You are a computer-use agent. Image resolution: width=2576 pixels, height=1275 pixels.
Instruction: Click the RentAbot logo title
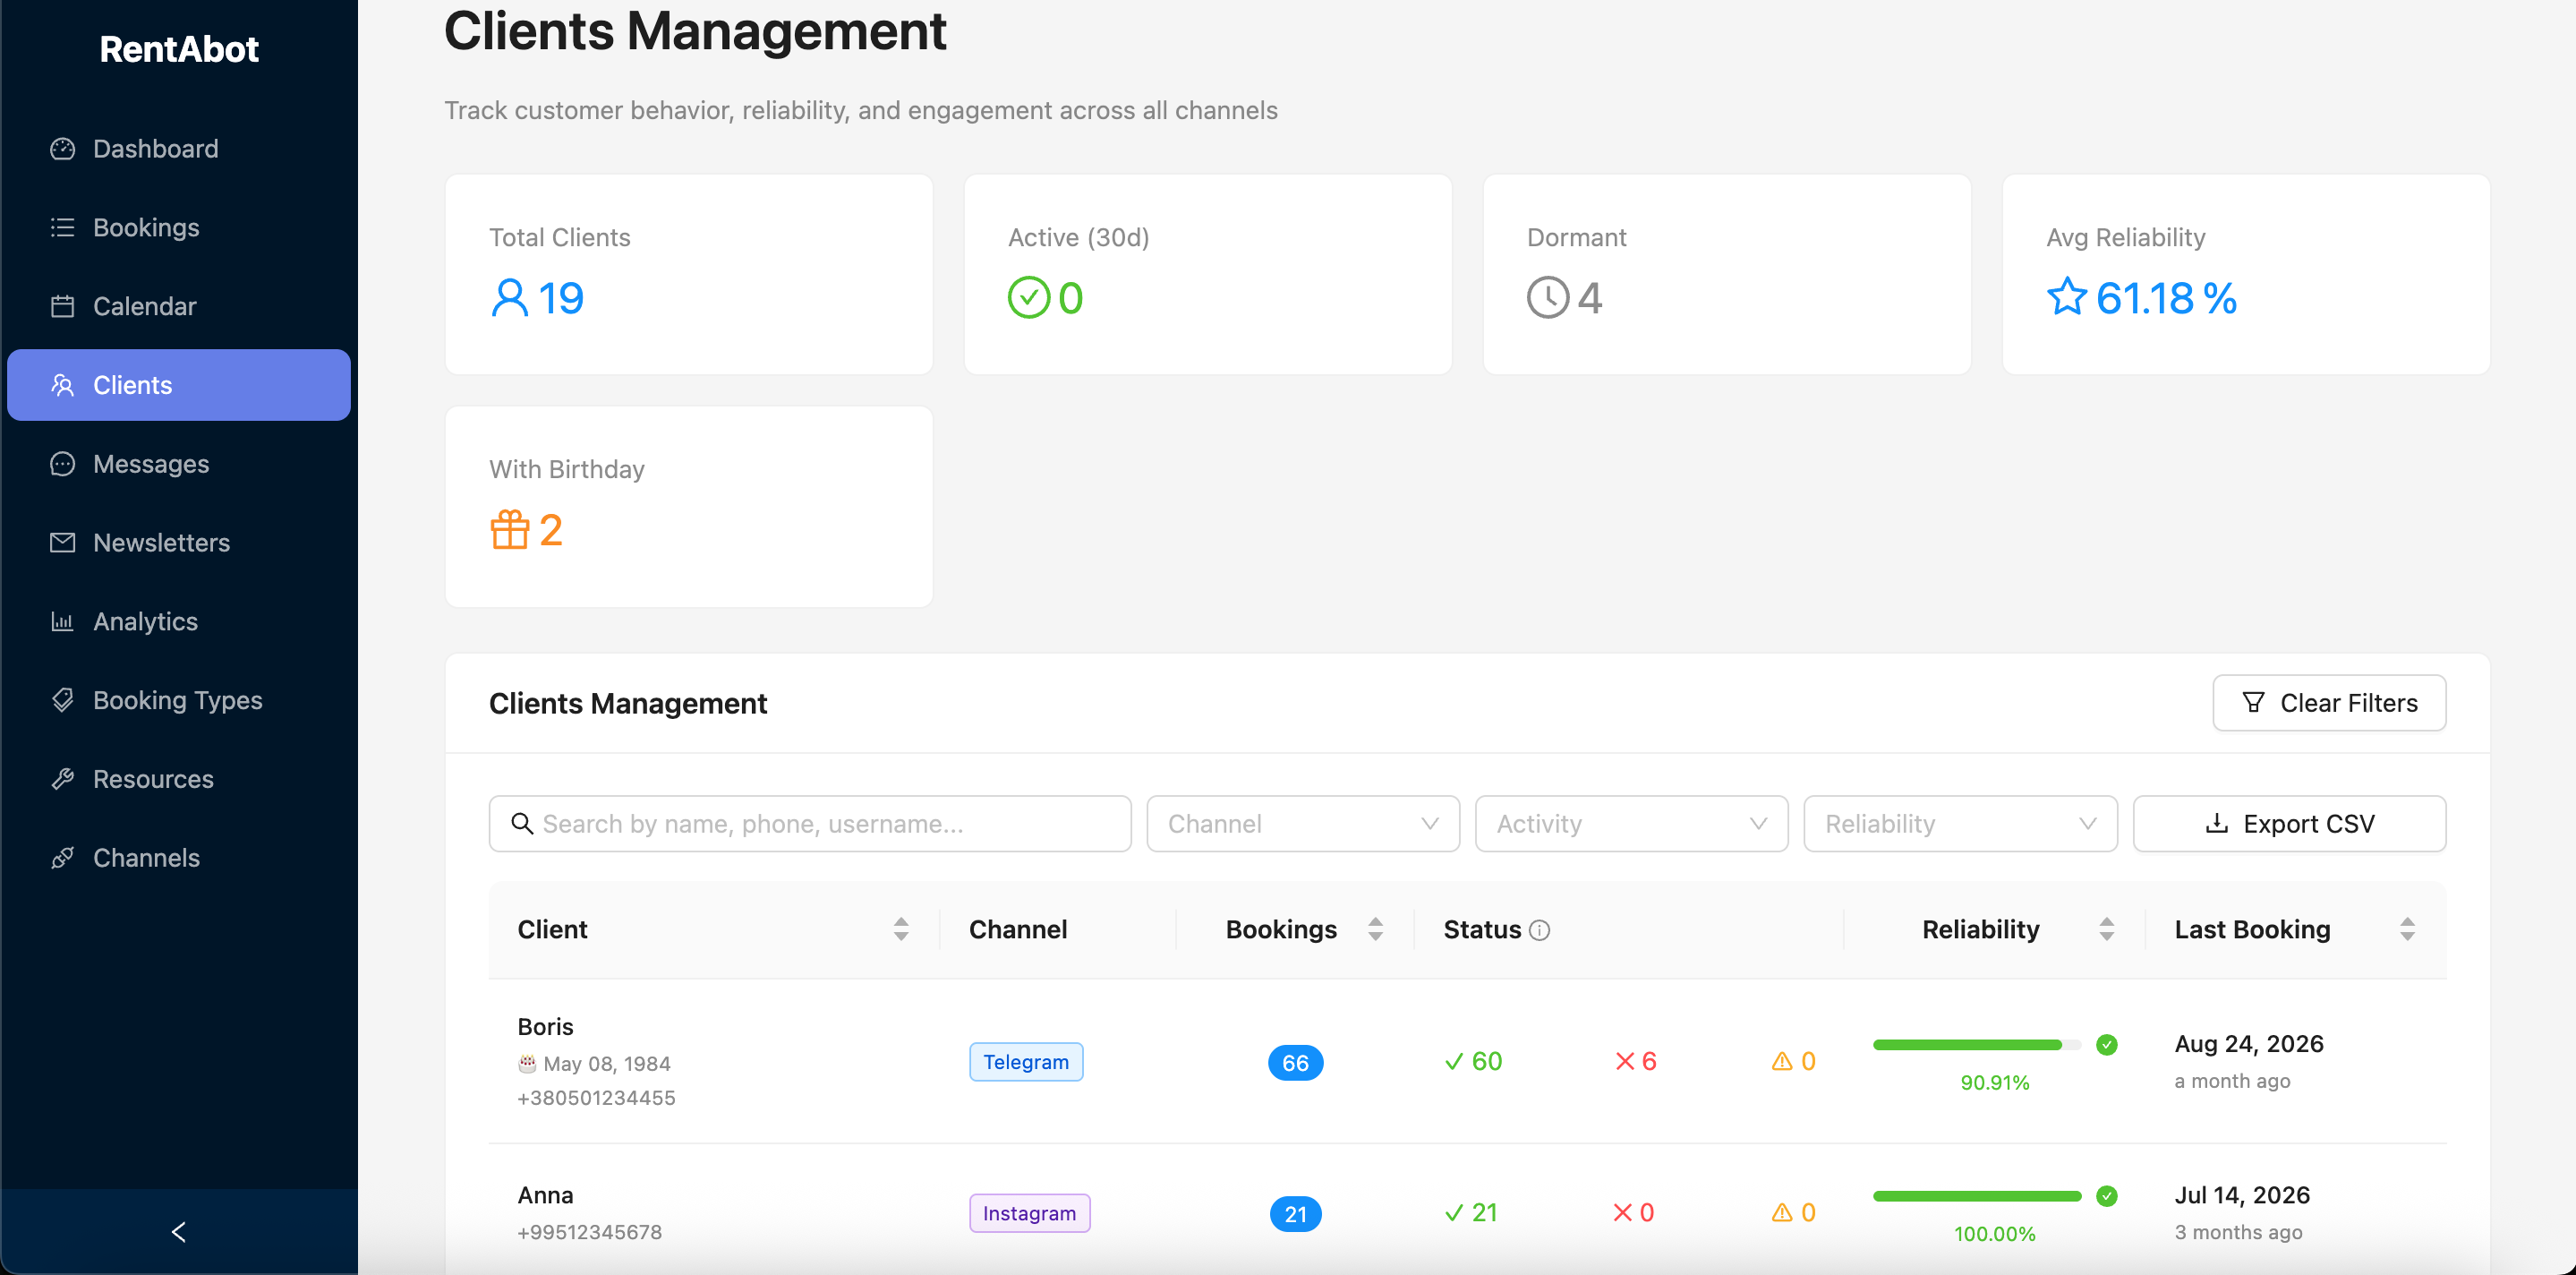179,49
